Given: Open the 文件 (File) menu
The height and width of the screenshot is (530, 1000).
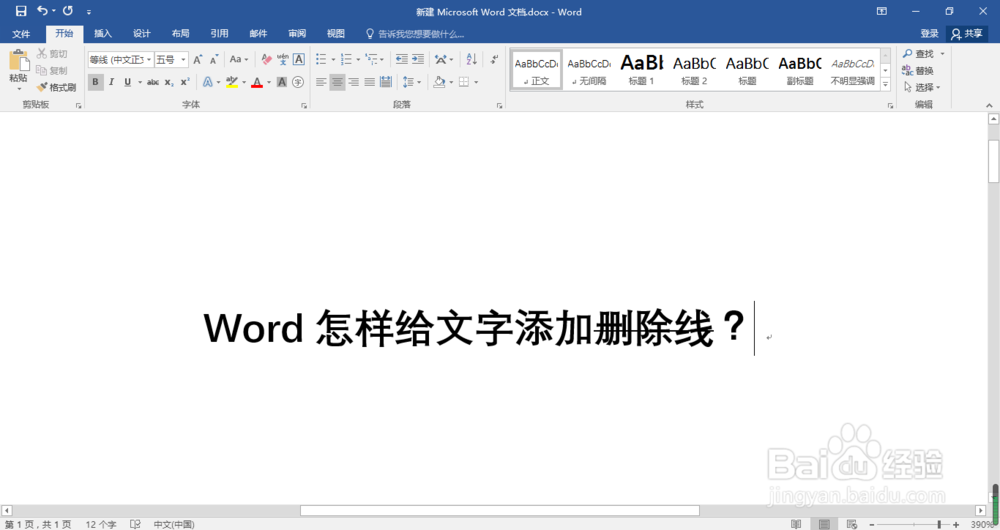Looking at the screenshot, I should 21,34.
